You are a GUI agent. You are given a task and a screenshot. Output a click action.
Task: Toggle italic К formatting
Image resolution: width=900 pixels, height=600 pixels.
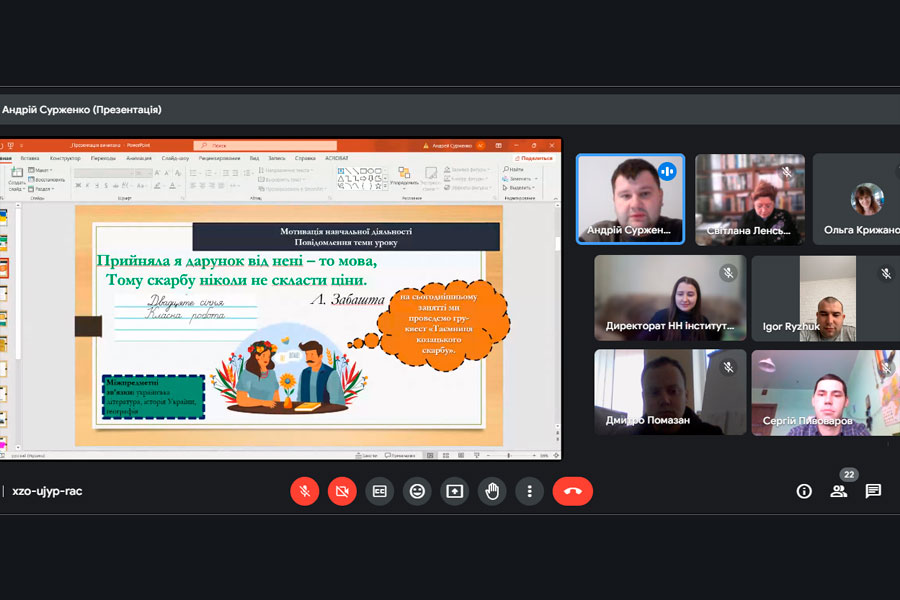coord(87,185)
